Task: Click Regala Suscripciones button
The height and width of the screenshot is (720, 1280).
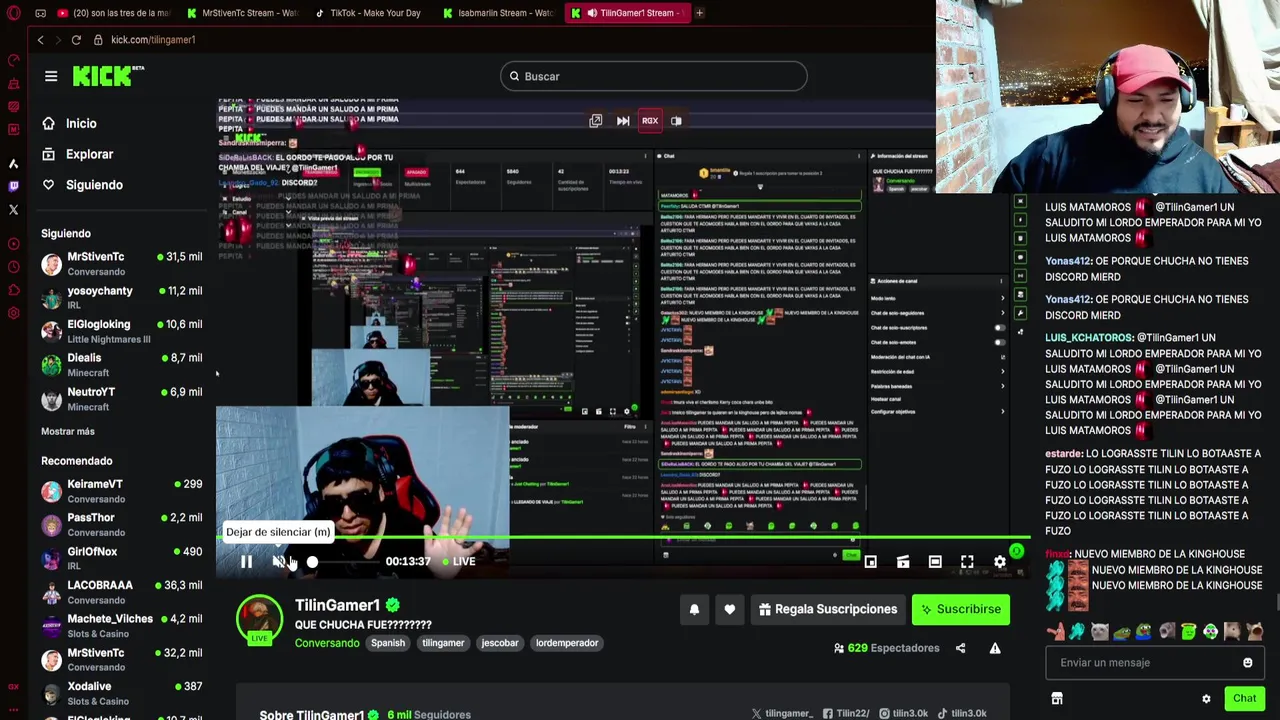Action: click(828, 609)
